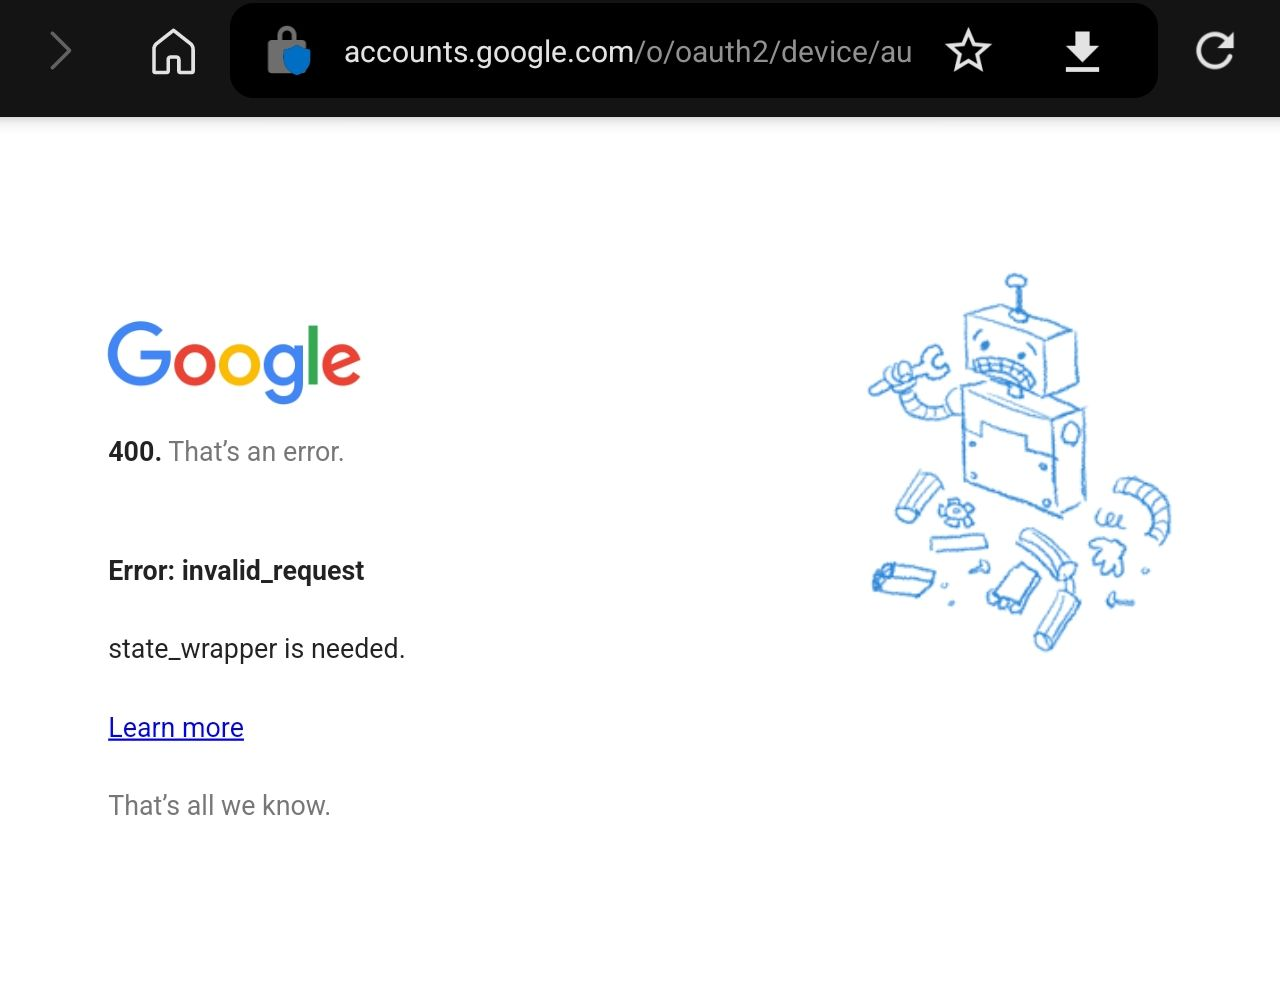Open the Learn more link
Viewport: 1280px width, 1003px height.
176,727
